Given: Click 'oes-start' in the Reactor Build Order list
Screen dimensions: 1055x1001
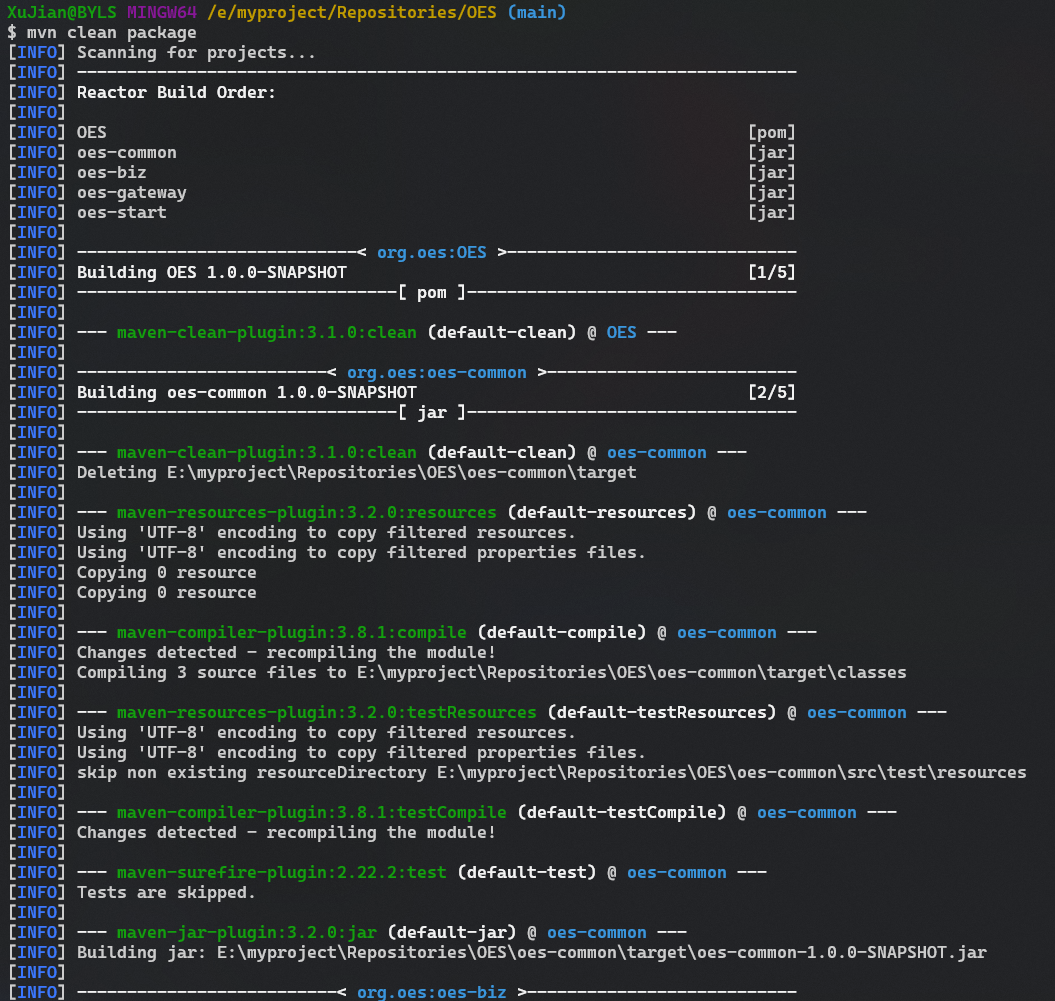Looking at the screenshot, I should [122, 213].
